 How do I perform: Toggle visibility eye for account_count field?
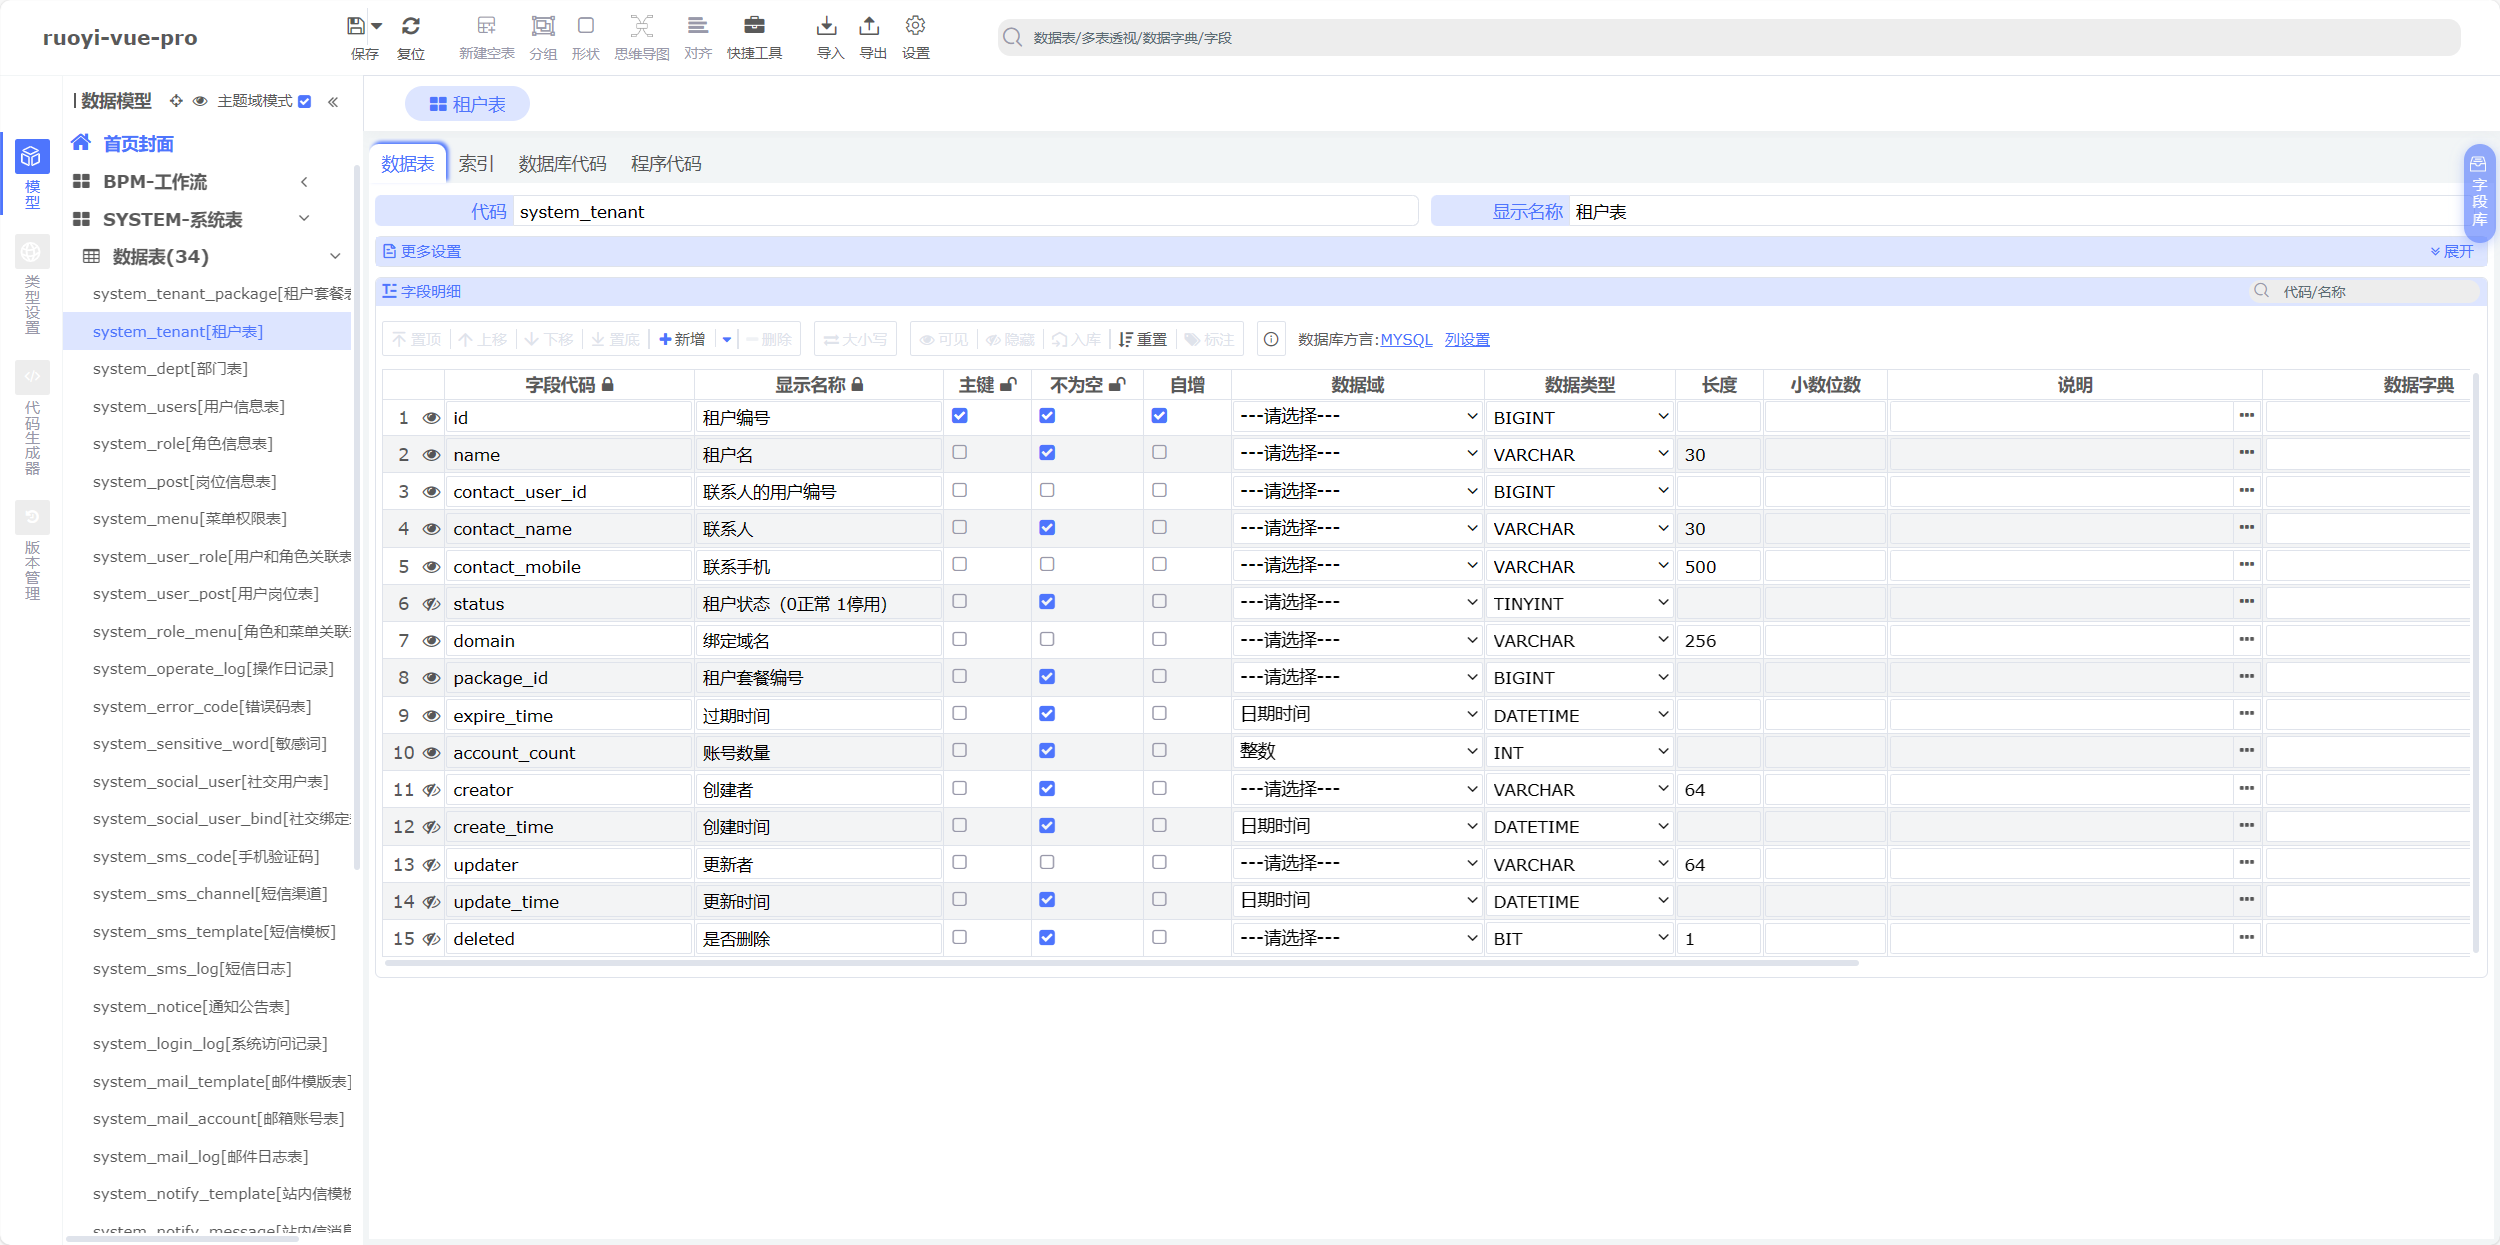pos(431,753)
